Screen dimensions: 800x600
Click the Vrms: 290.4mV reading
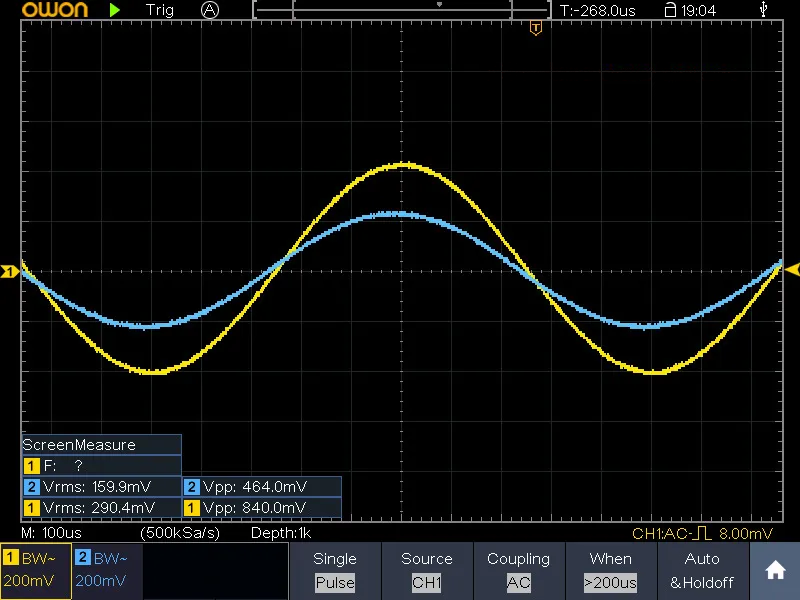click(99, 508)
